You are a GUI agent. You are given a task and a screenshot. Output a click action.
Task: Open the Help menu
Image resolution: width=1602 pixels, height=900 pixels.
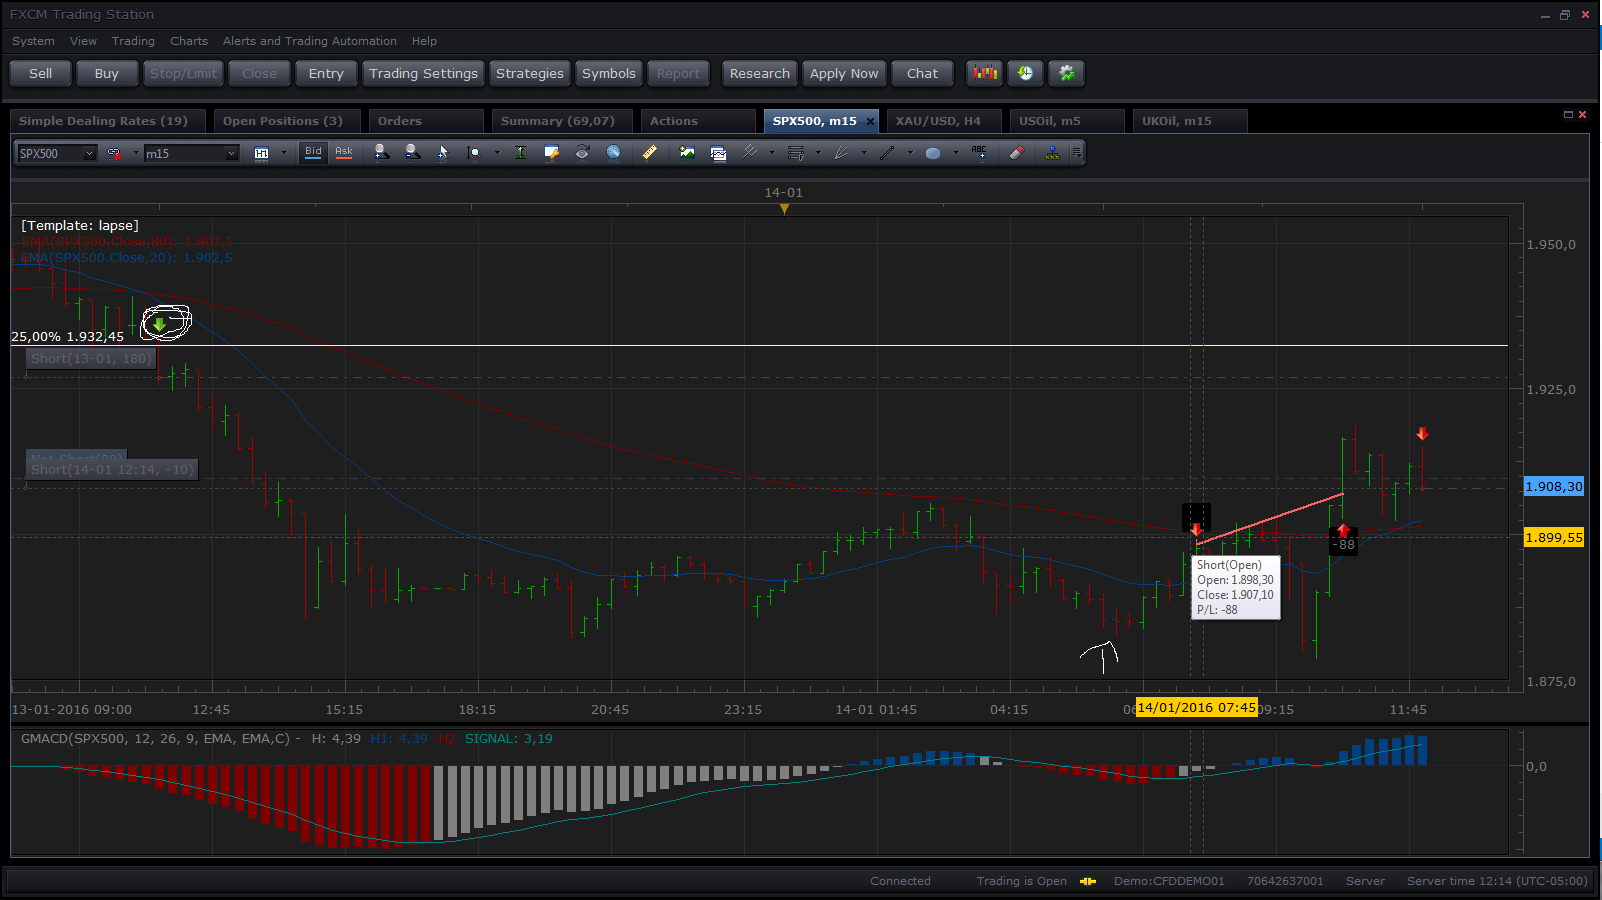[424, 41]
